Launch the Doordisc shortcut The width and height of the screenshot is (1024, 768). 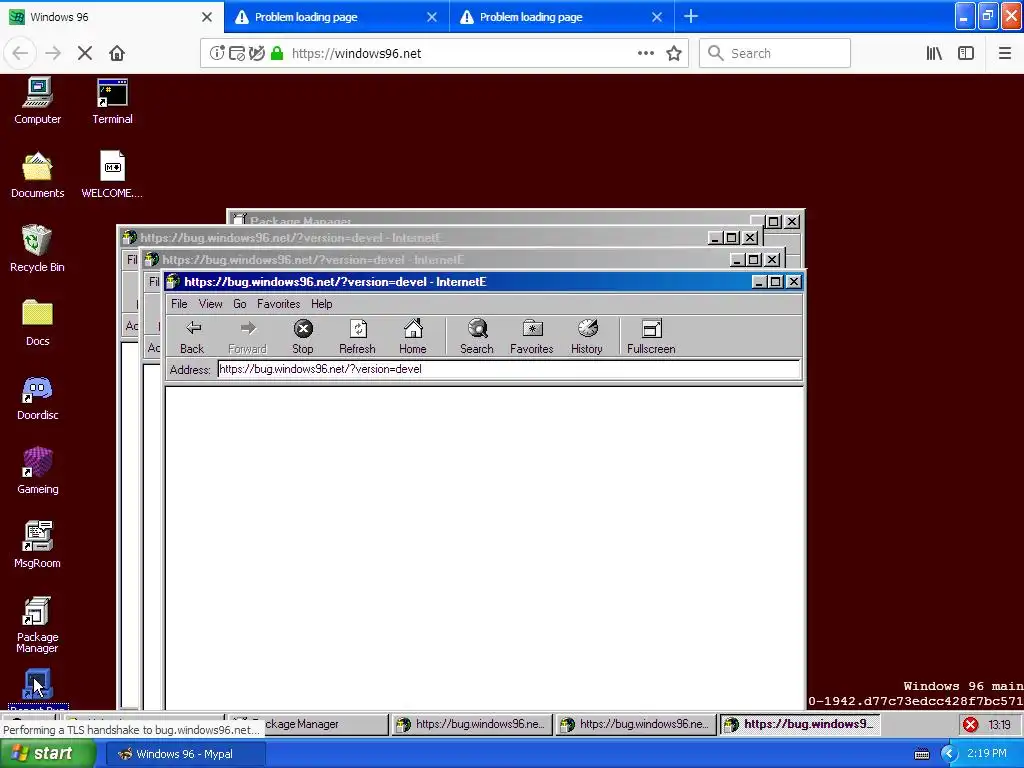(x=37, y=397)
